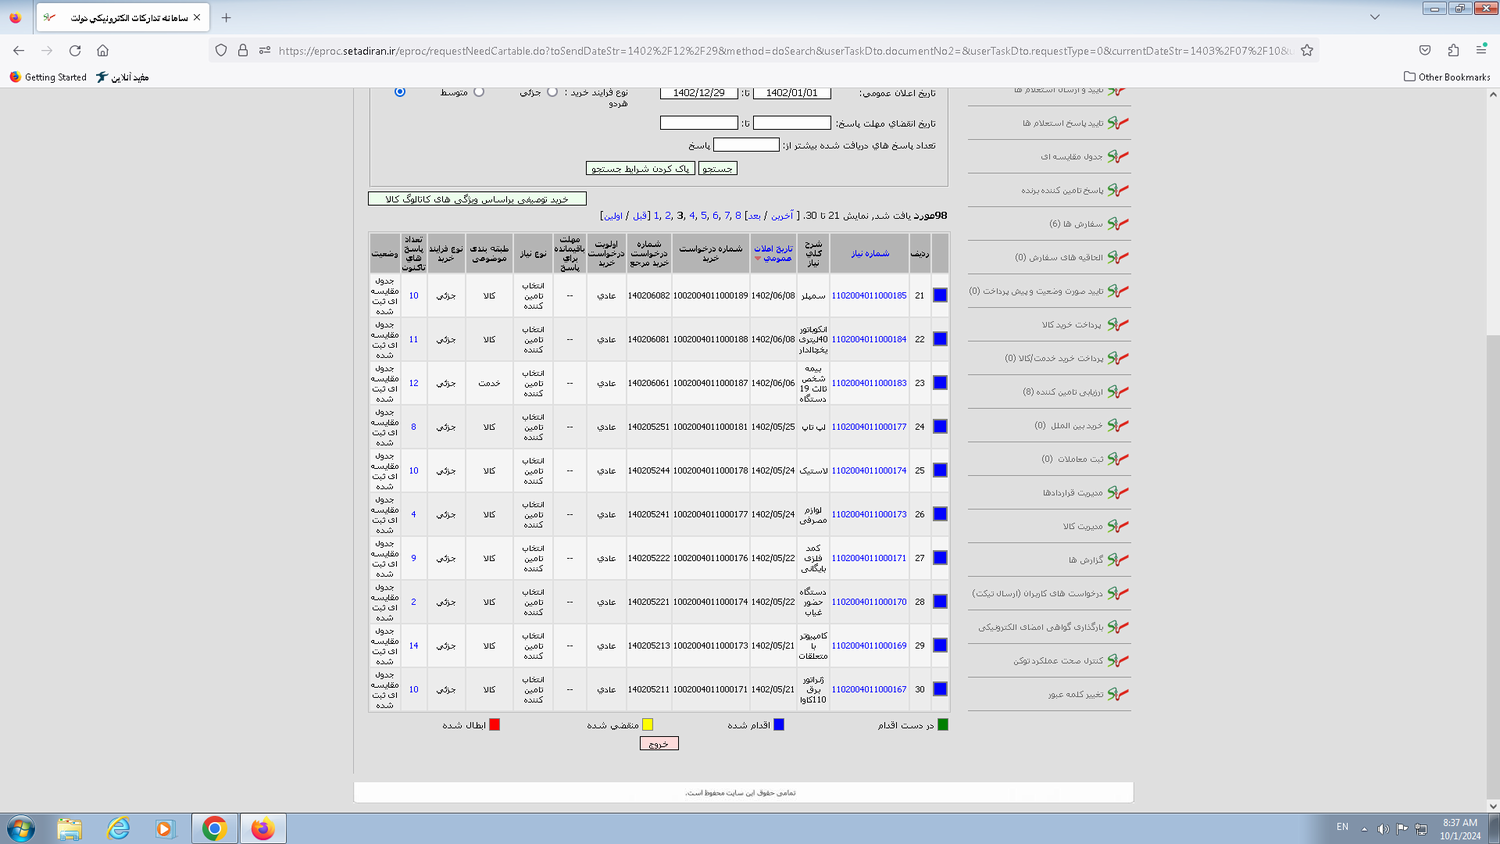
Task: Open response count 14 in row 29
Action: pos(413,646)
